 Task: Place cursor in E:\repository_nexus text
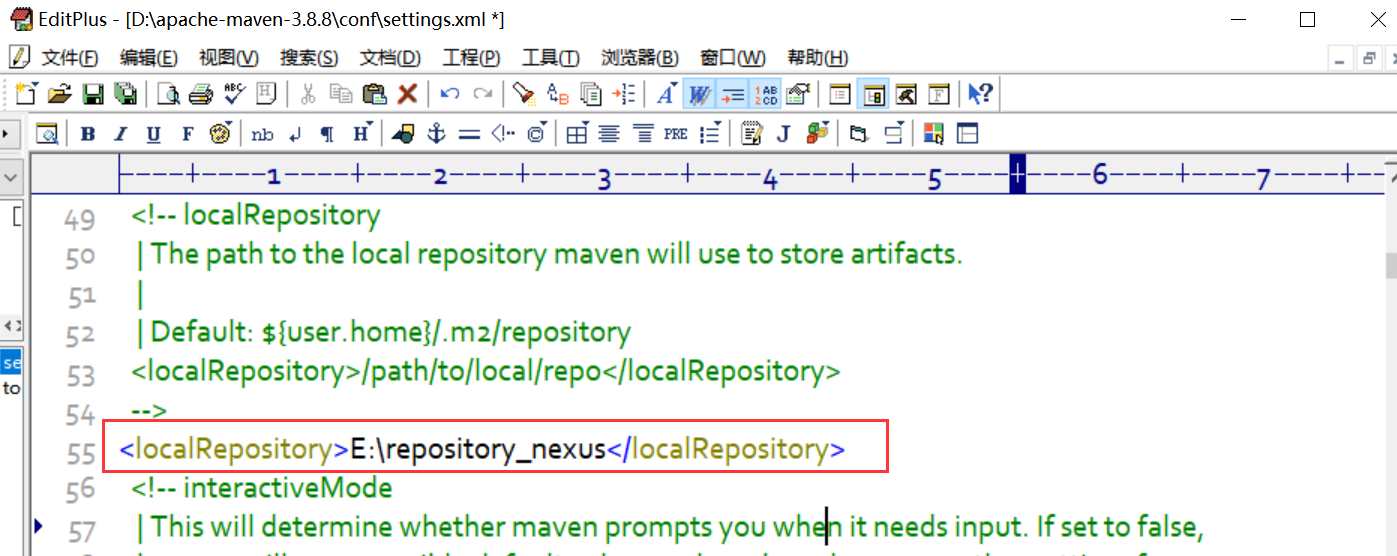pyautogui.click(x=478, y=450)
